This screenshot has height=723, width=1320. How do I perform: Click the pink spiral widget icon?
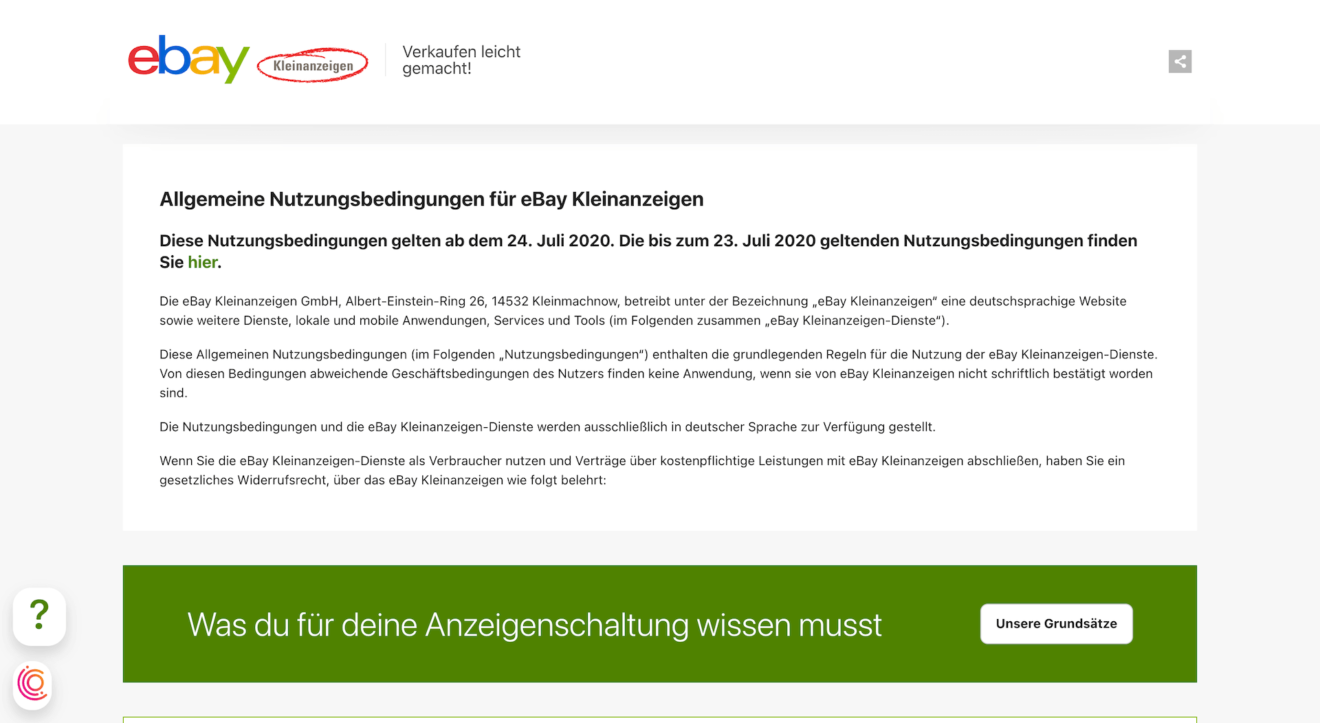[x=32, y=684]
